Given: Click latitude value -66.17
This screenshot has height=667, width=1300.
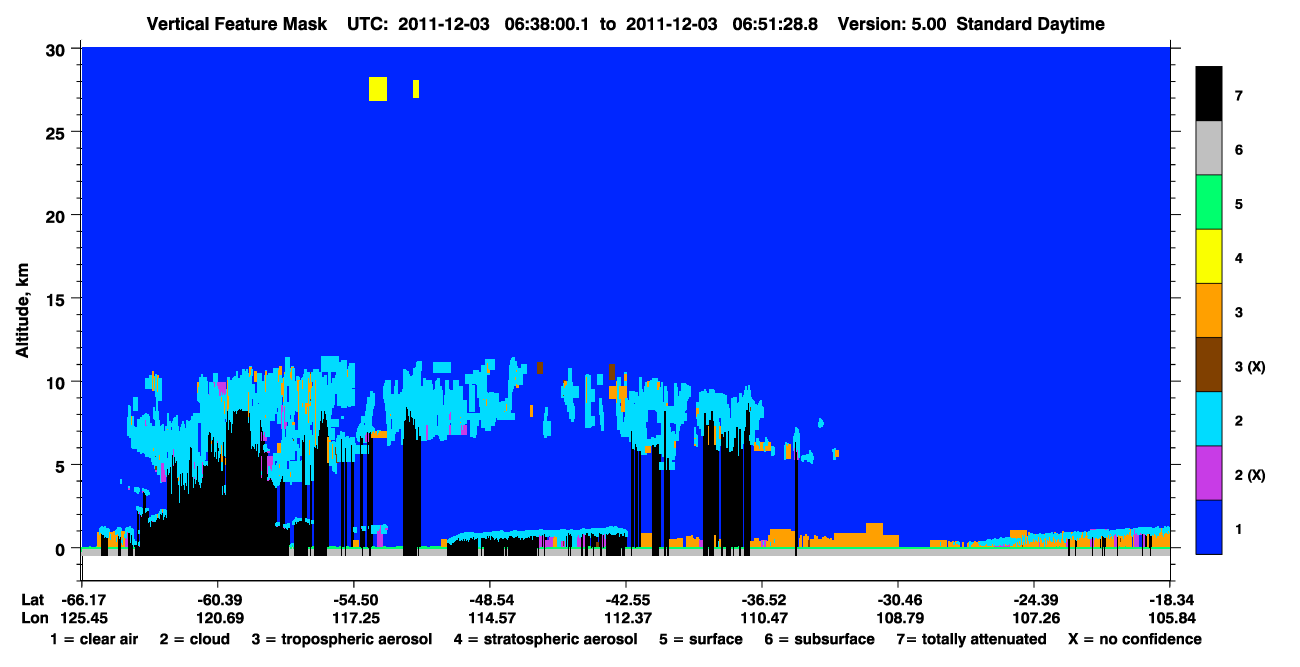Looking at the screenshot, I should (82, 600).
